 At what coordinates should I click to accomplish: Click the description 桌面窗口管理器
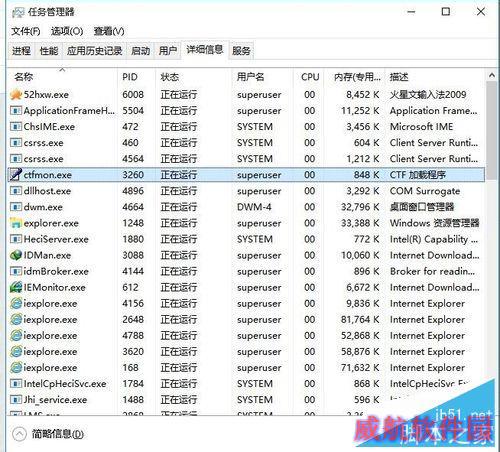click(422, 207)
